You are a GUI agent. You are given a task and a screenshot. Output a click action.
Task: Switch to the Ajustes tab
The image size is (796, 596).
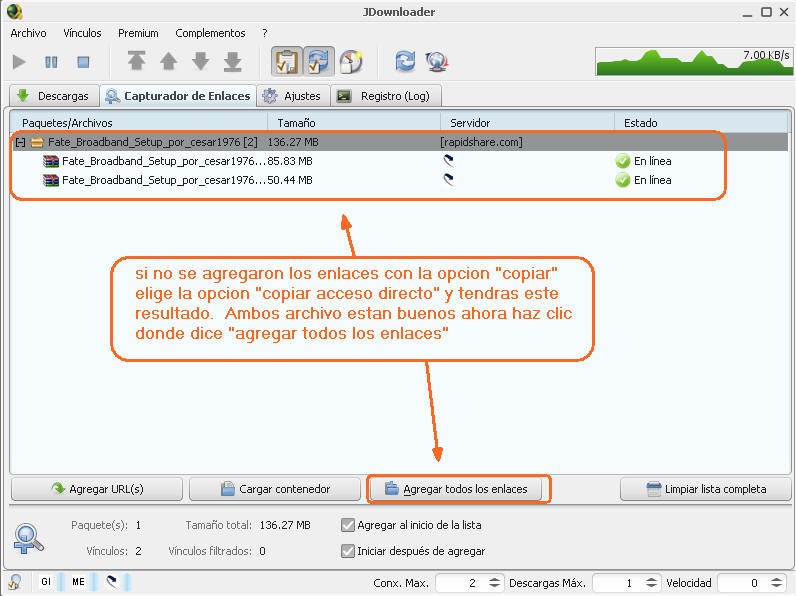point(293,96)
